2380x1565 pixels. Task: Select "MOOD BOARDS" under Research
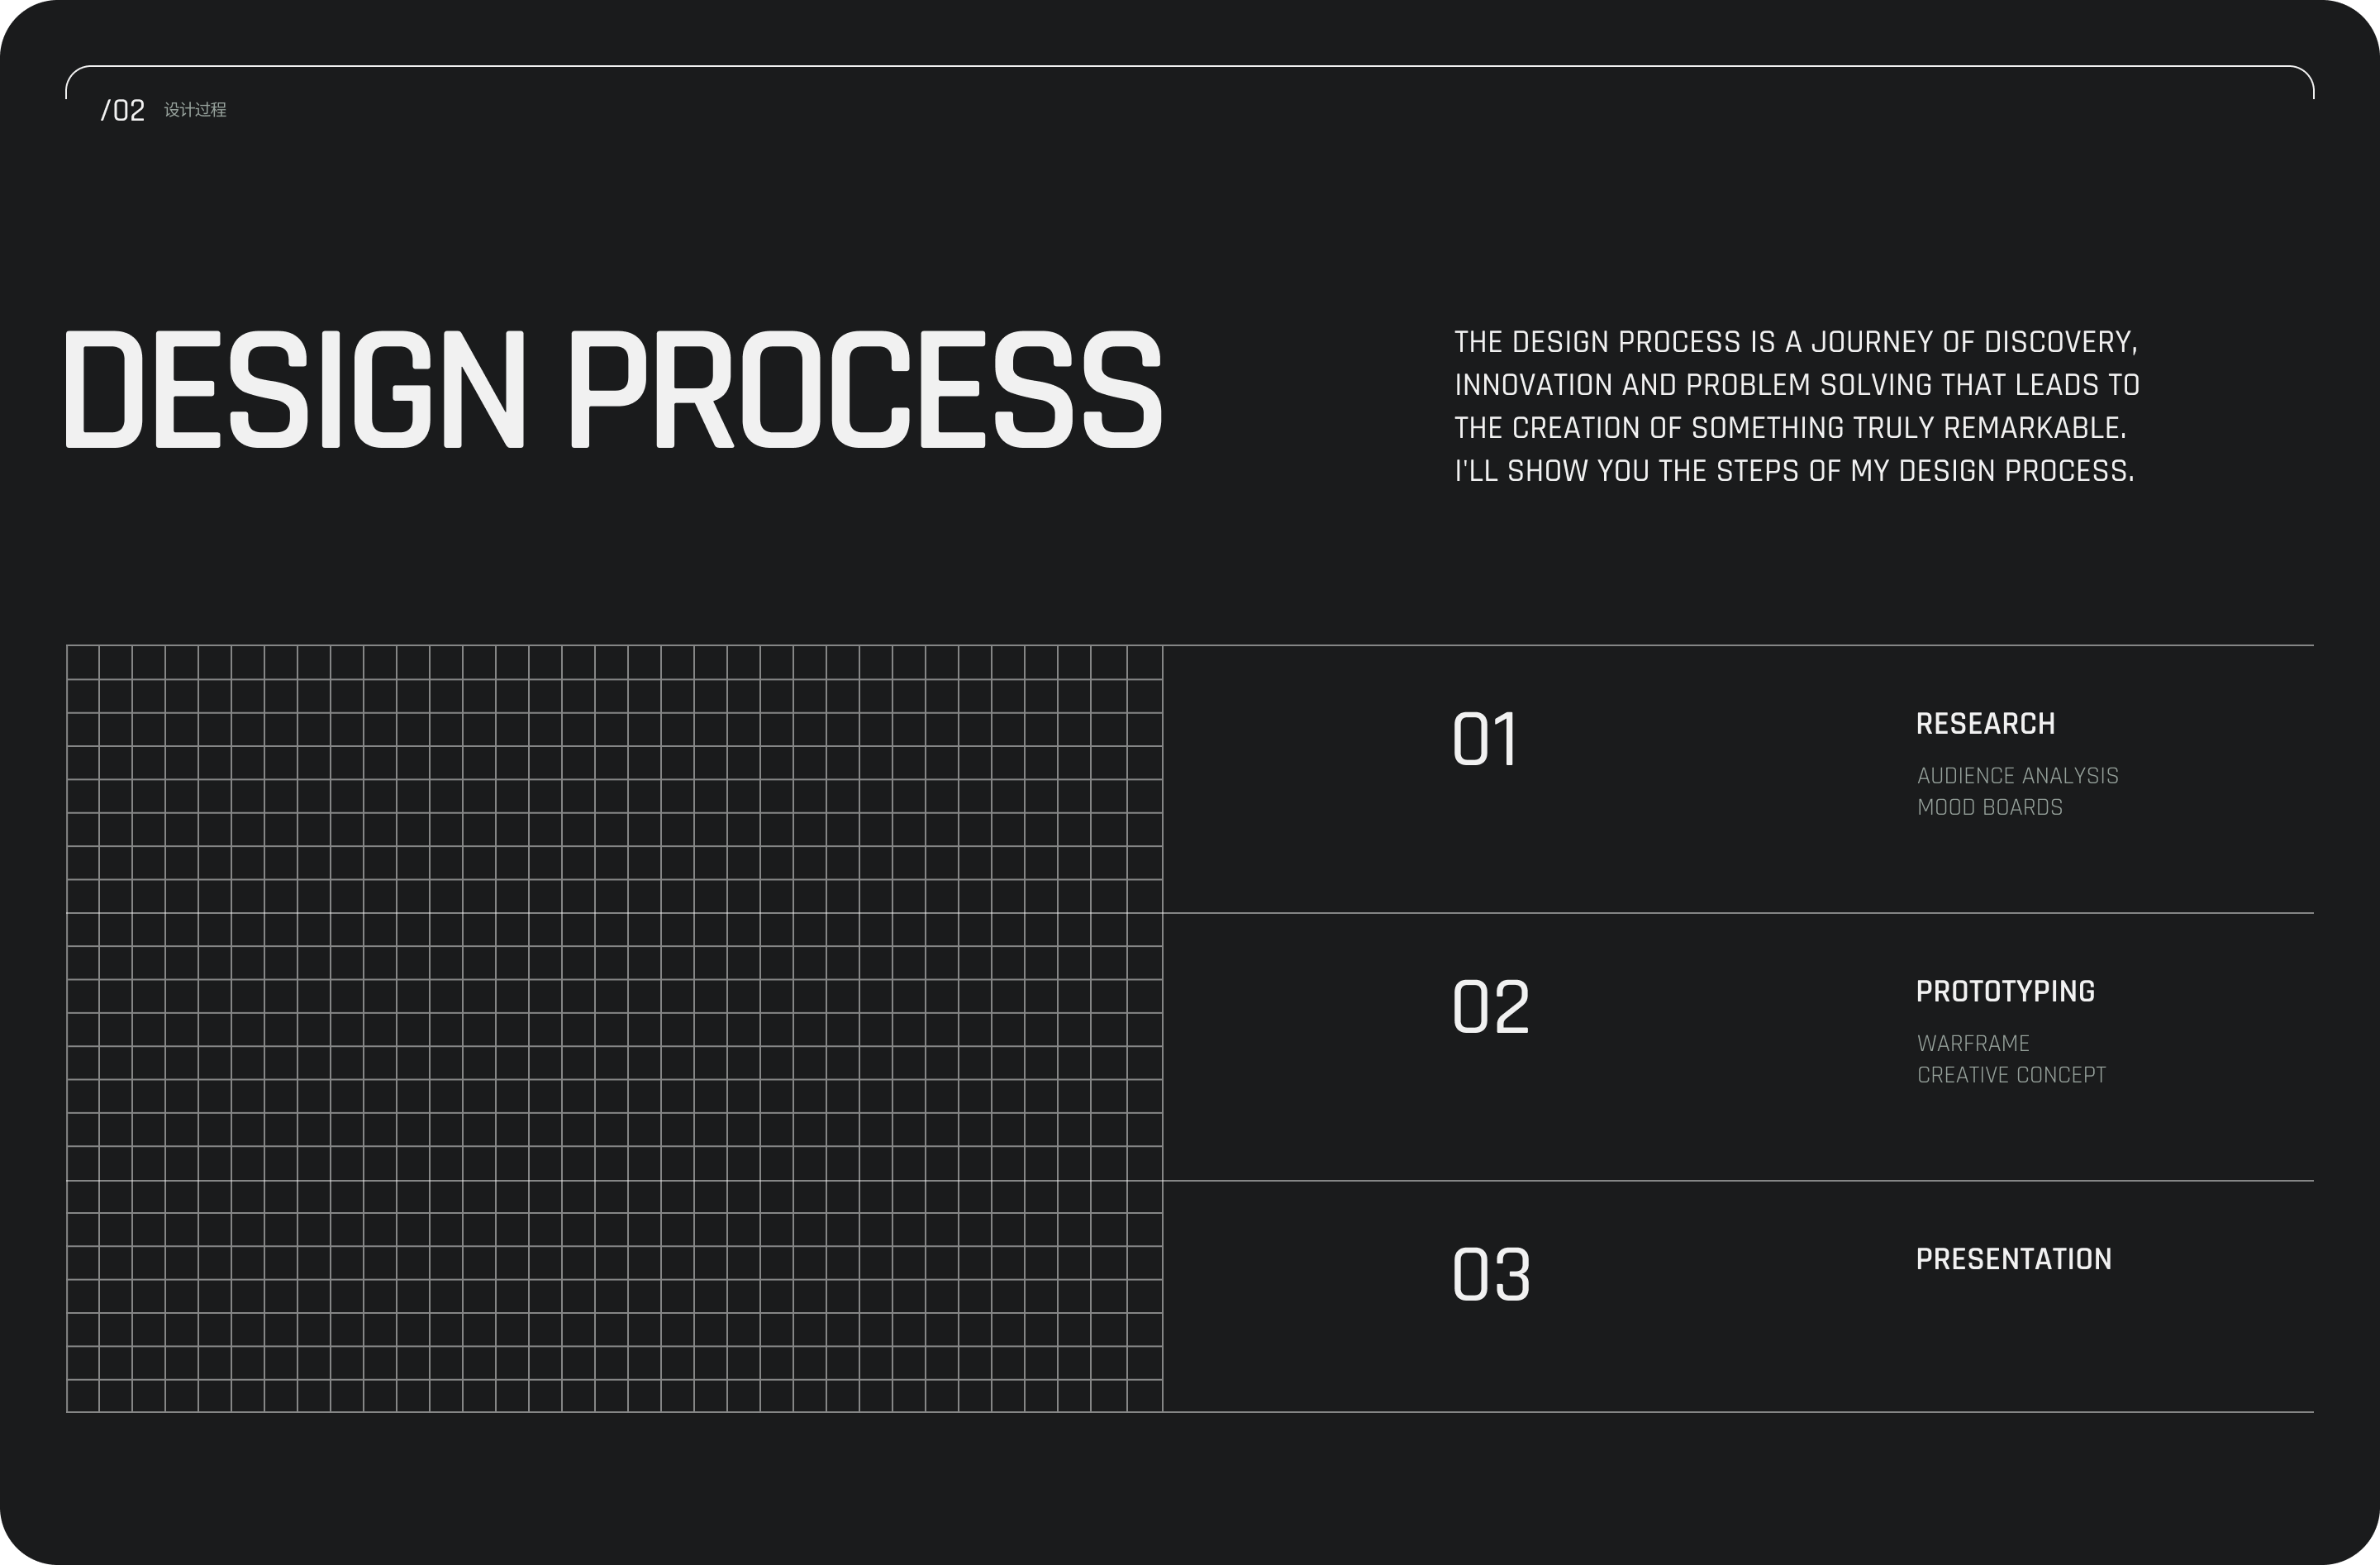[1989, 807]
